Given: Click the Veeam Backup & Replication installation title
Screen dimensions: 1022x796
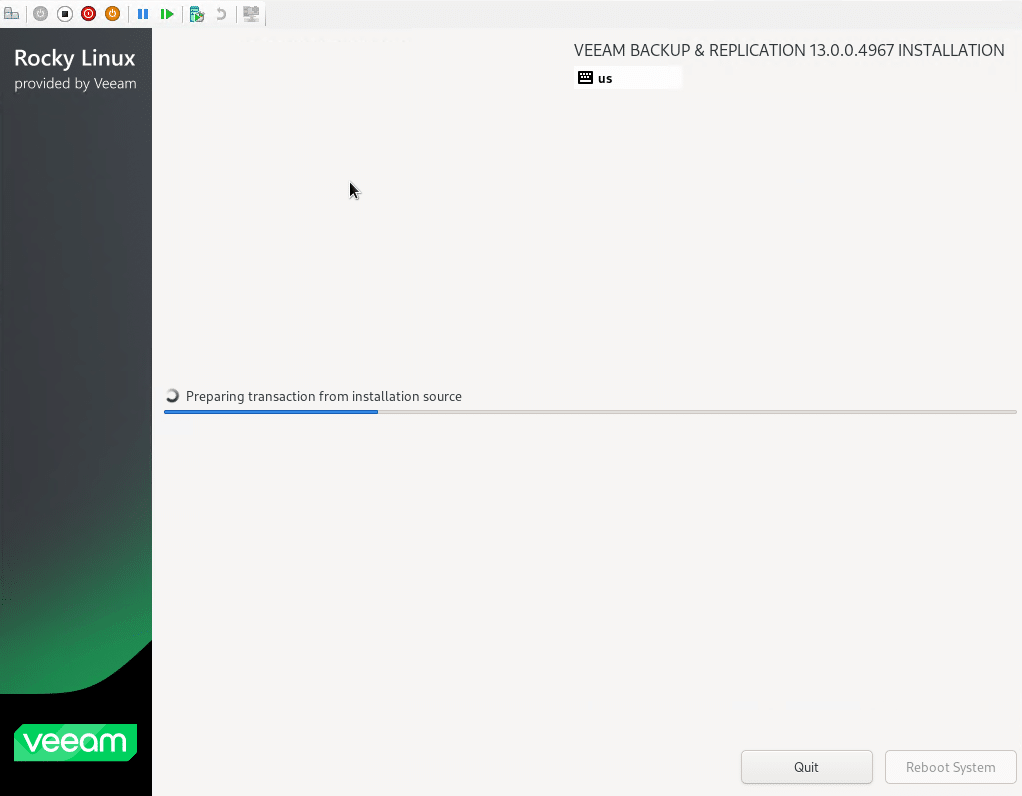Looking at the screenshot, I should pyautogui.click(x=789, y=50).
